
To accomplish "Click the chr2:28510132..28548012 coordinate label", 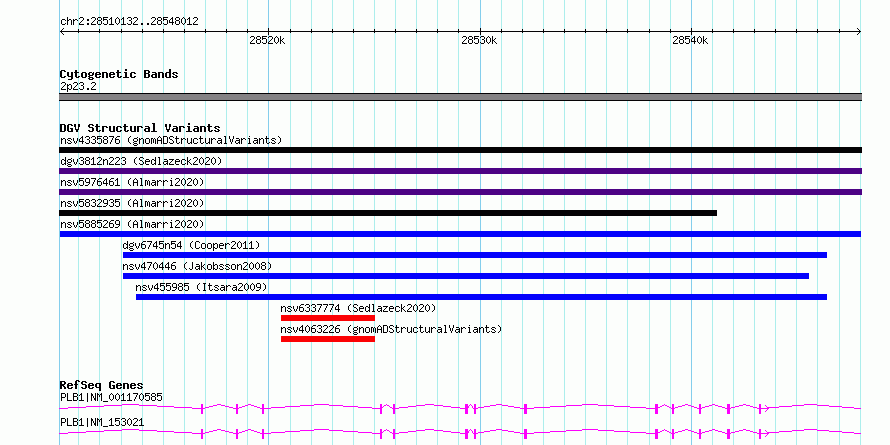I will 129,22.
